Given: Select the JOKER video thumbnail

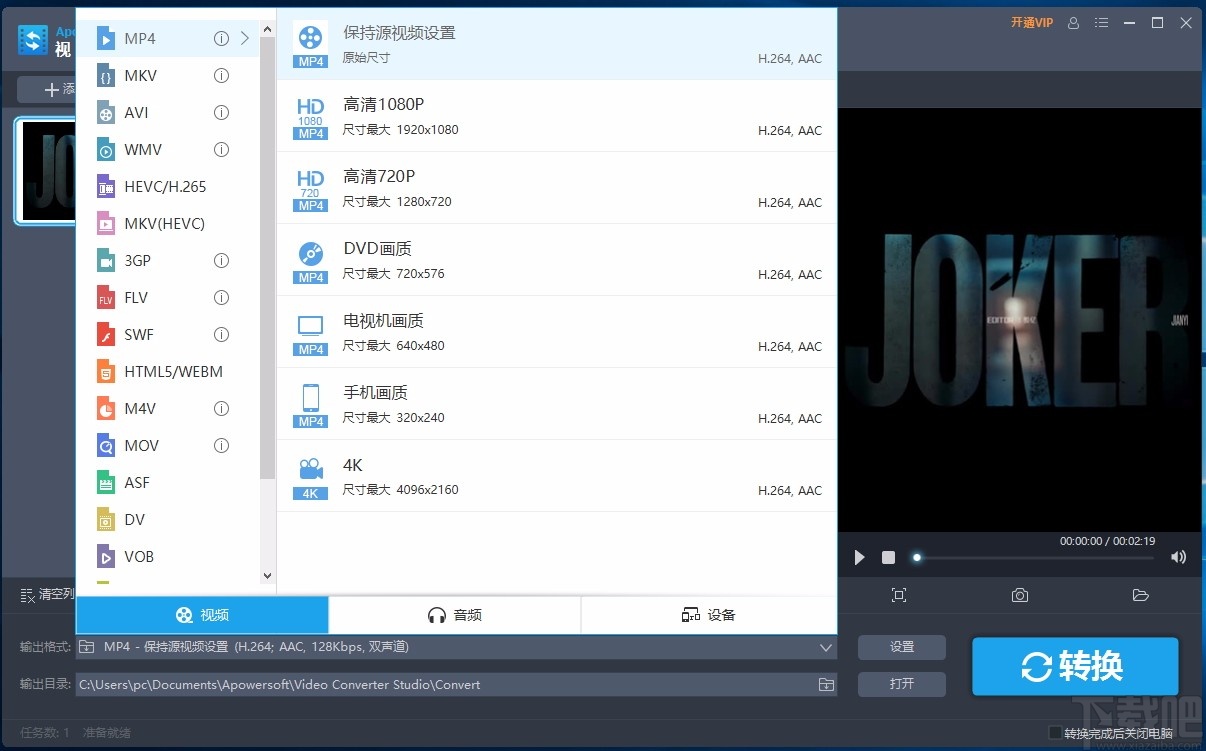Looking at the screenshot, I should pyautogui.click(x=47, y=170).
